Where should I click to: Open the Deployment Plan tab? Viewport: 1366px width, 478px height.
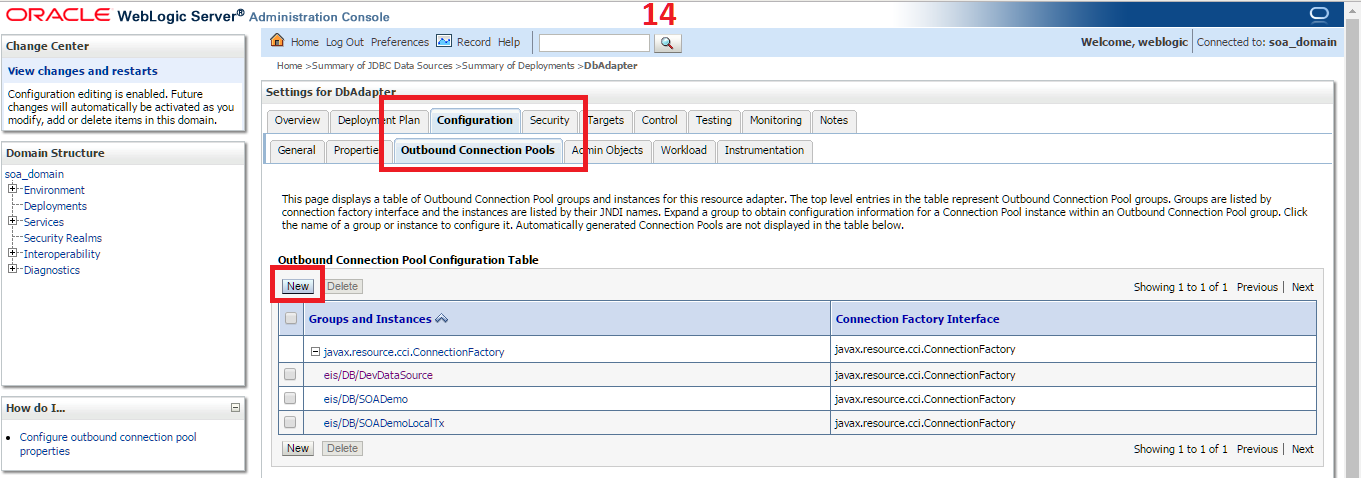pyautogui.click(x=379, y=120)
